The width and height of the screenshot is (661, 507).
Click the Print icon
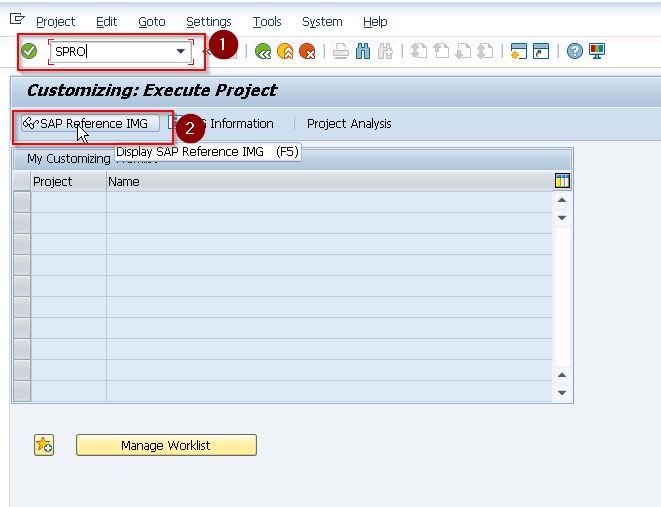coord(341,51)
